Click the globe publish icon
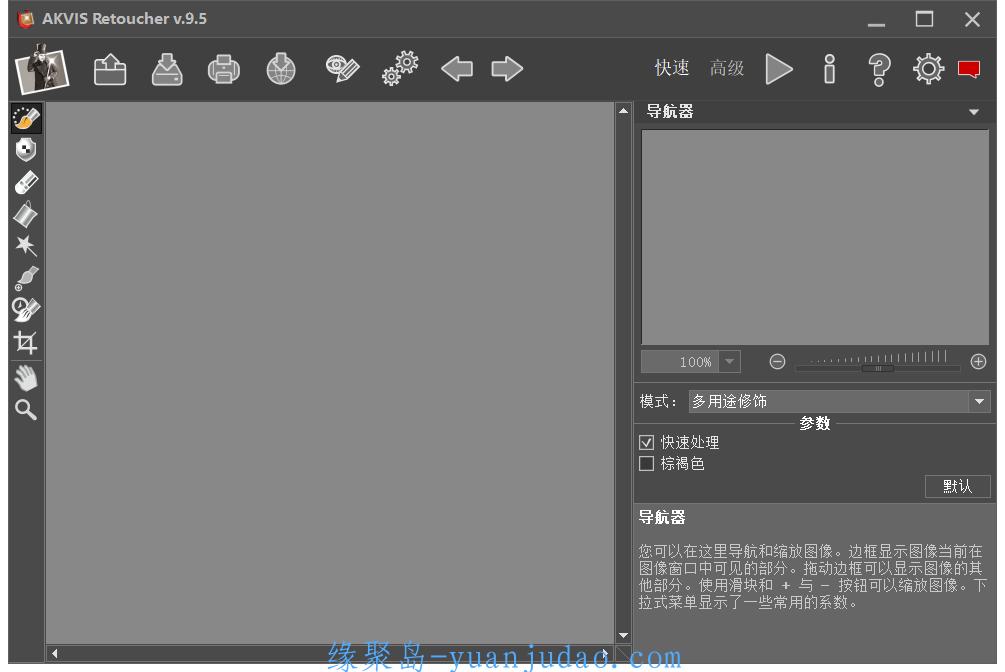 (x=281, y=69)
